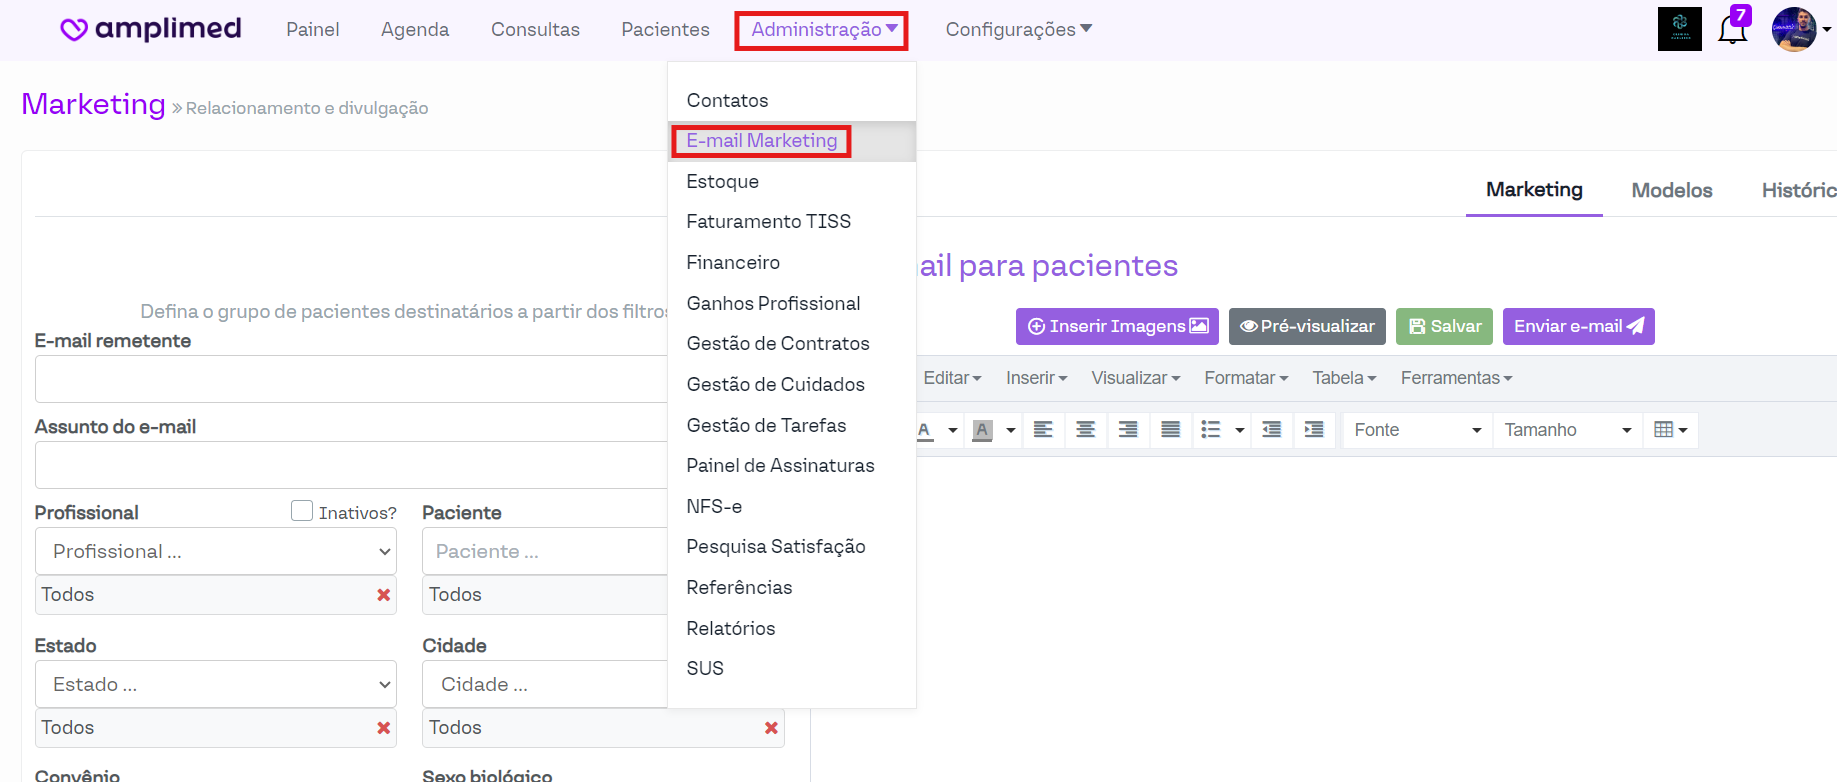
Task: Expand the Profissional dropdown
Action: click(216, 551)
